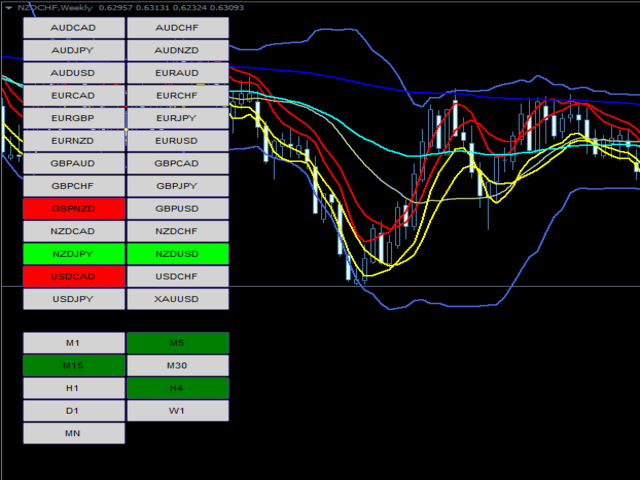Select the GBPJPY pair button
640x480 pixels.
[x=177, y=186]
